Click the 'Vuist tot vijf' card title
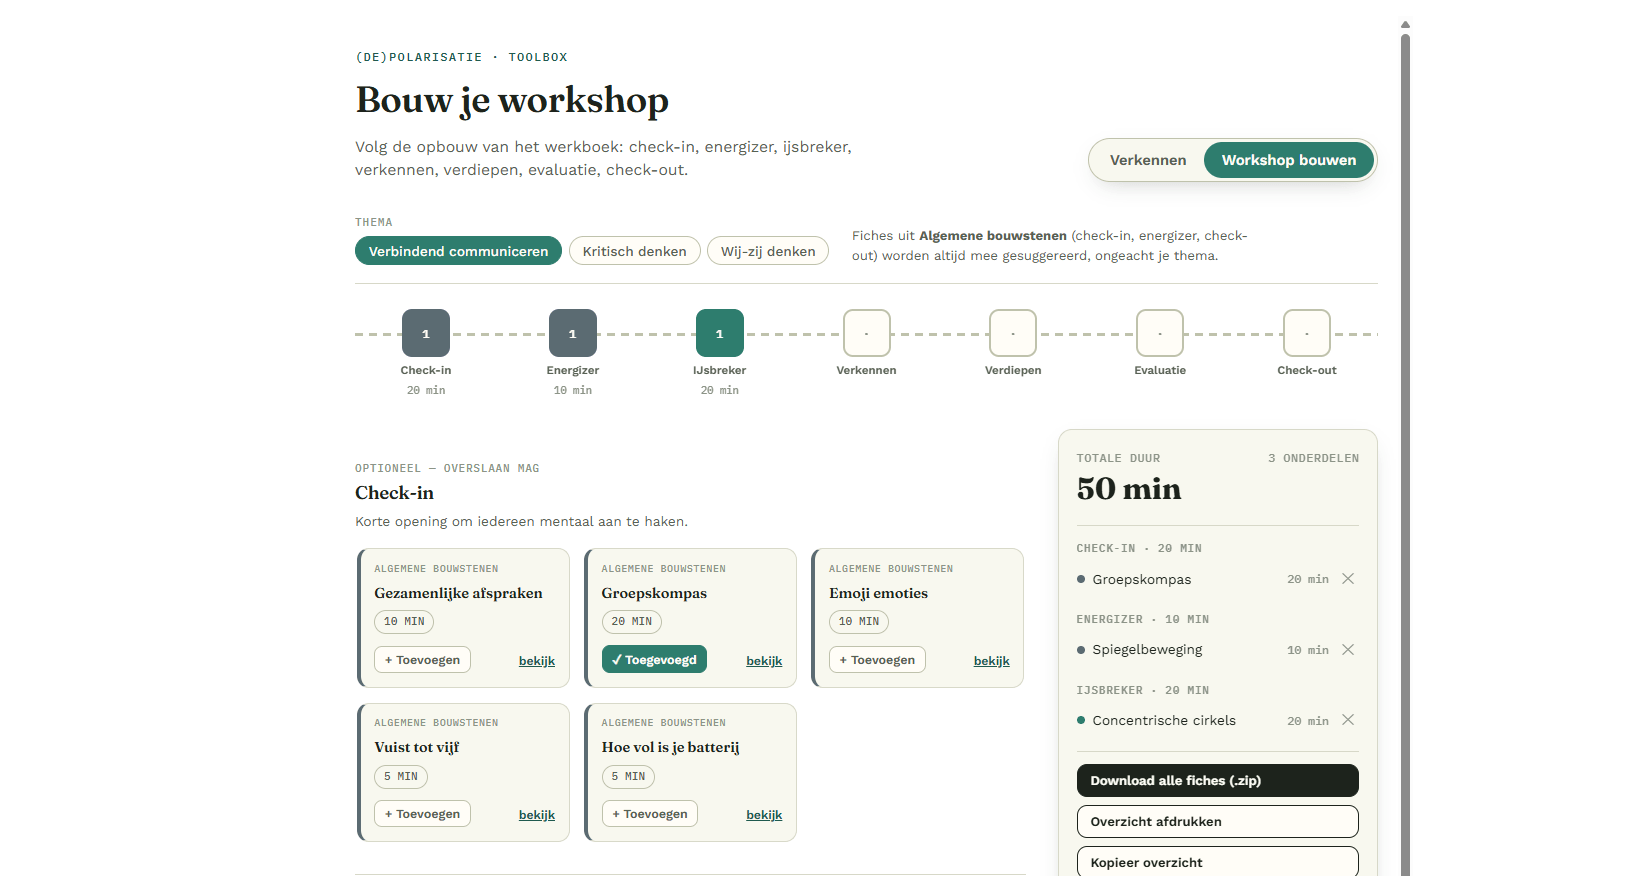The image size is (1644, 876). [417, 747]
